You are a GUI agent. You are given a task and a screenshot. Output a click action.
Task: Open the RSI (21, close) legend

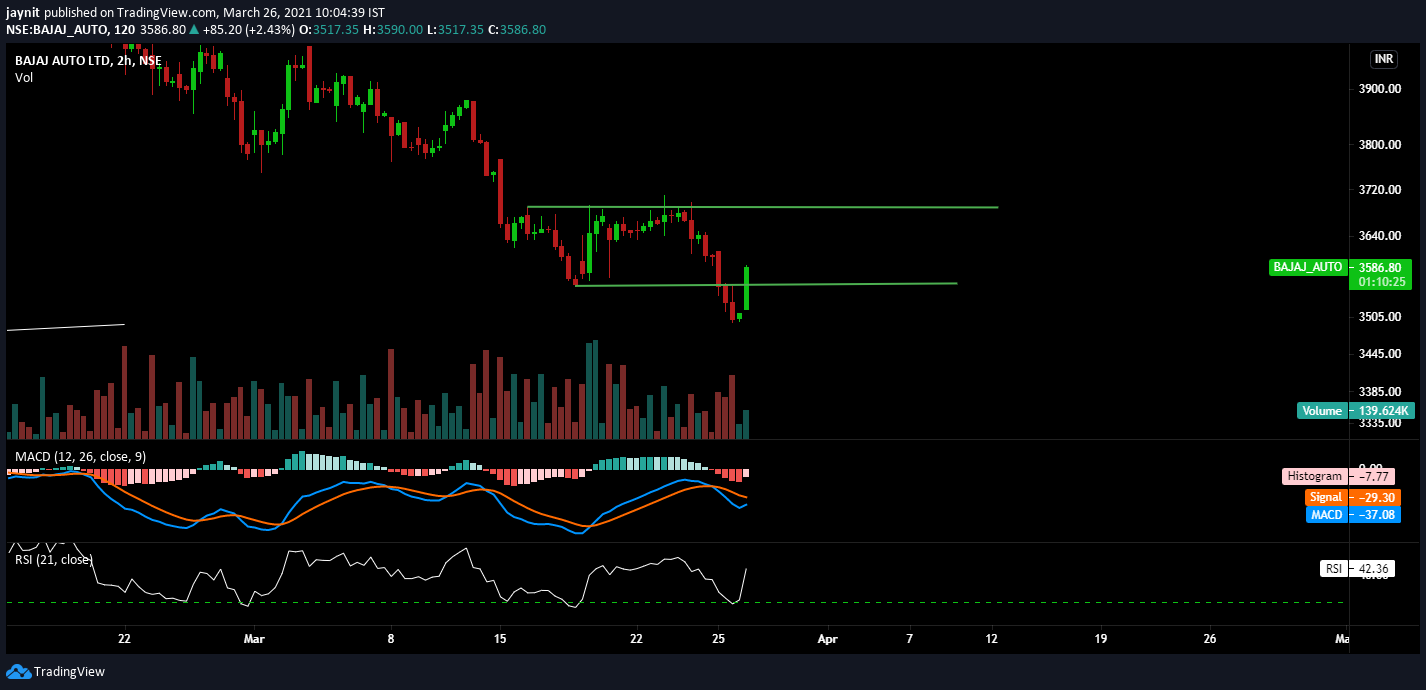pos(54,559)
